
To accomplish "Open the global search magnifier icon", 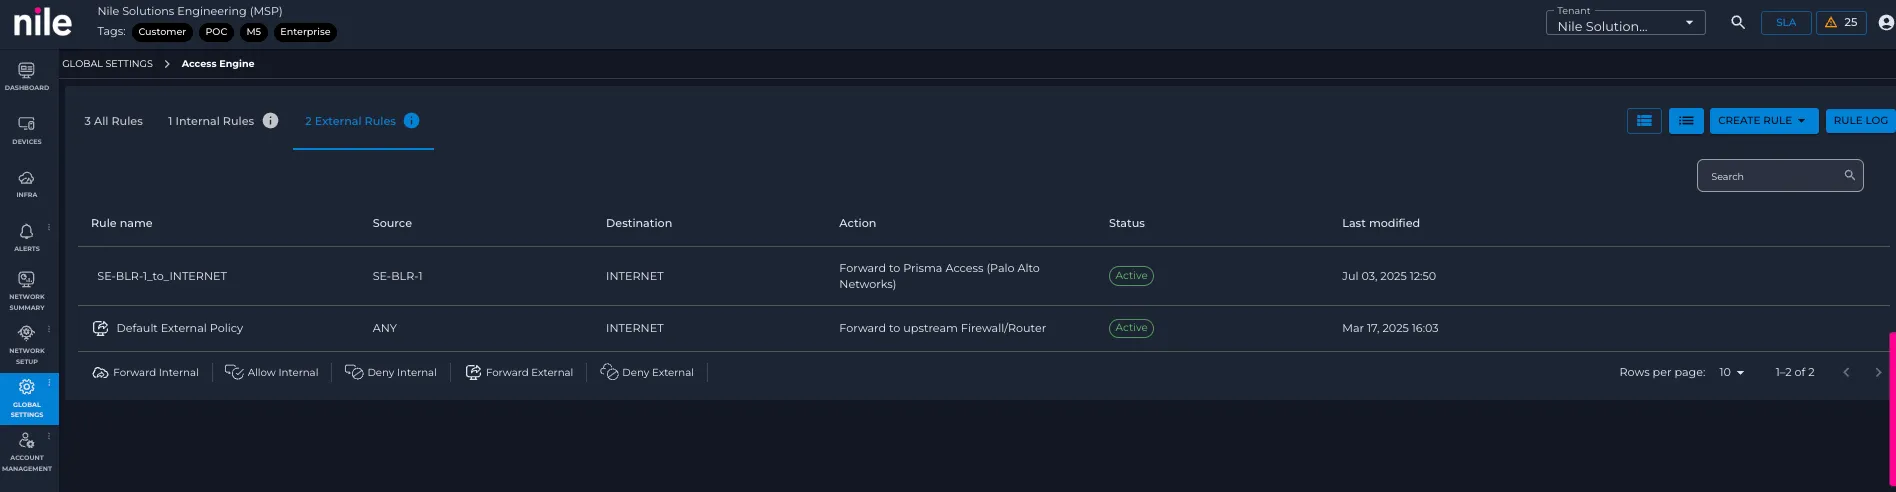I will (1738, 22).
